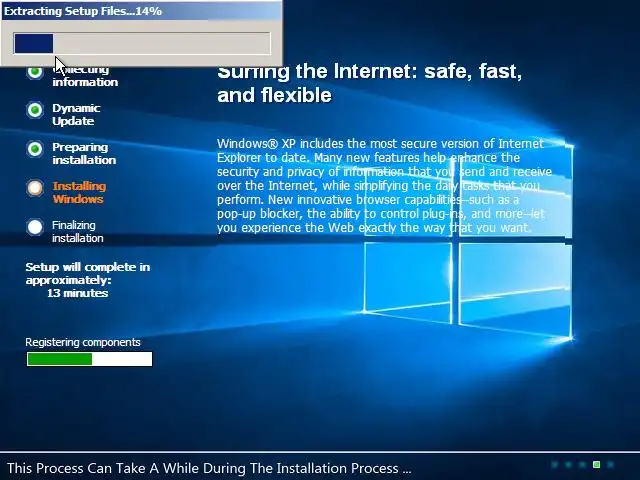
Task: Click the 'Finalizing installation' step label
Action: (x=78, y=231)
